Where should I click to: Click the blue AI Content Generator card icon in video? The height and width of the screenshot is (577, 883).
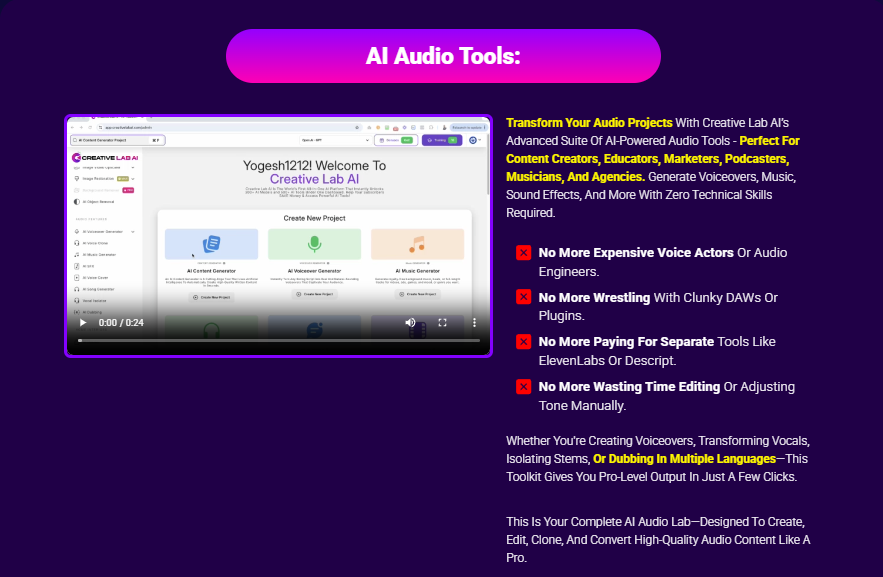coord(211,244)
